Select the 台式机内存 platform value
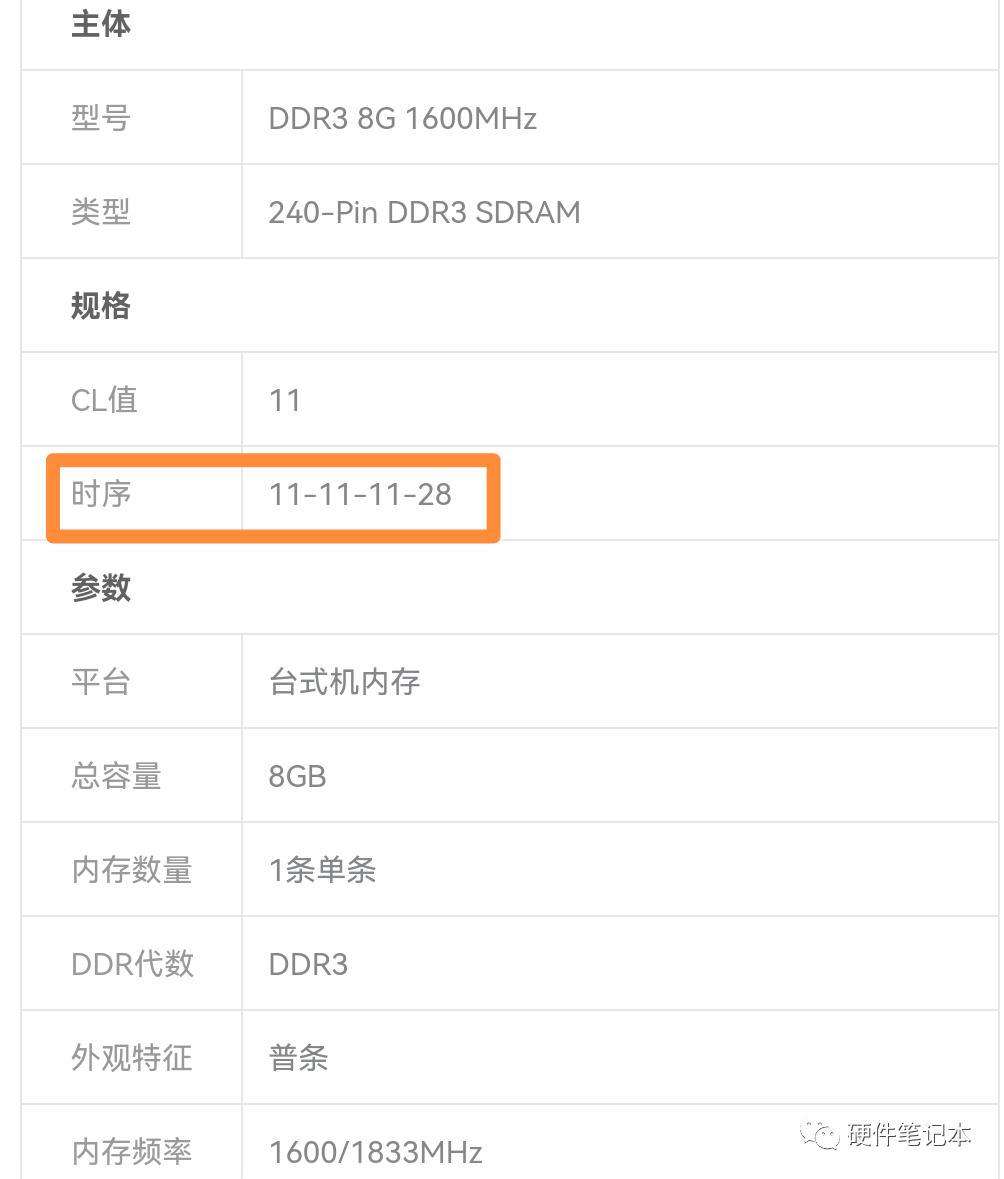This screenshot has width=1004, height=1179. [x=344, y=682]
